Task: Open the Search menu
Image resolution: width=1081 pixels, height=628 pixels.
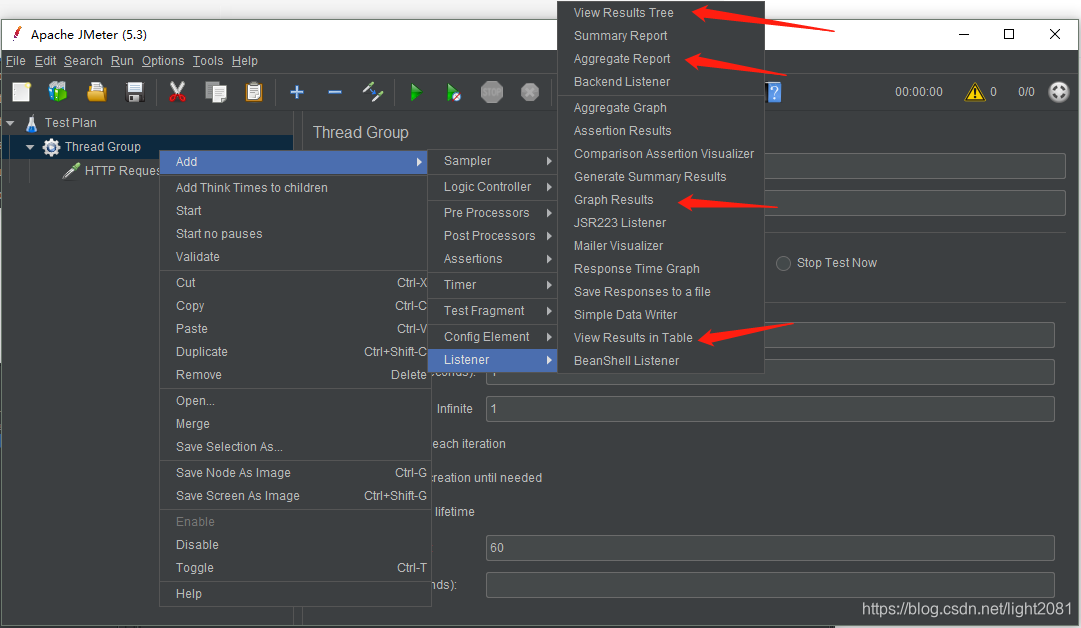Action: [83, 61]
